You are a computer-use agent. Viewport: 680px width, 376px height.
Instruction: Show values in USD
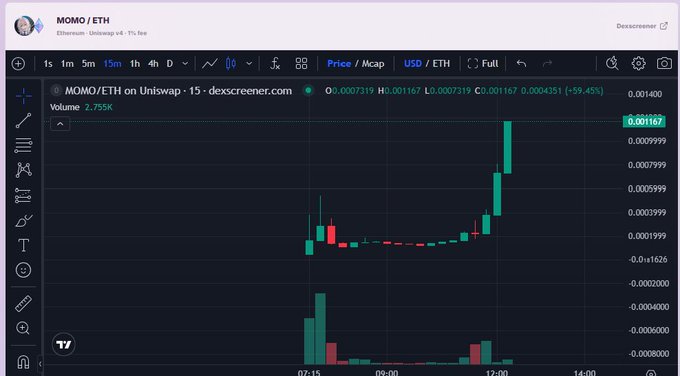coord(412,64)
